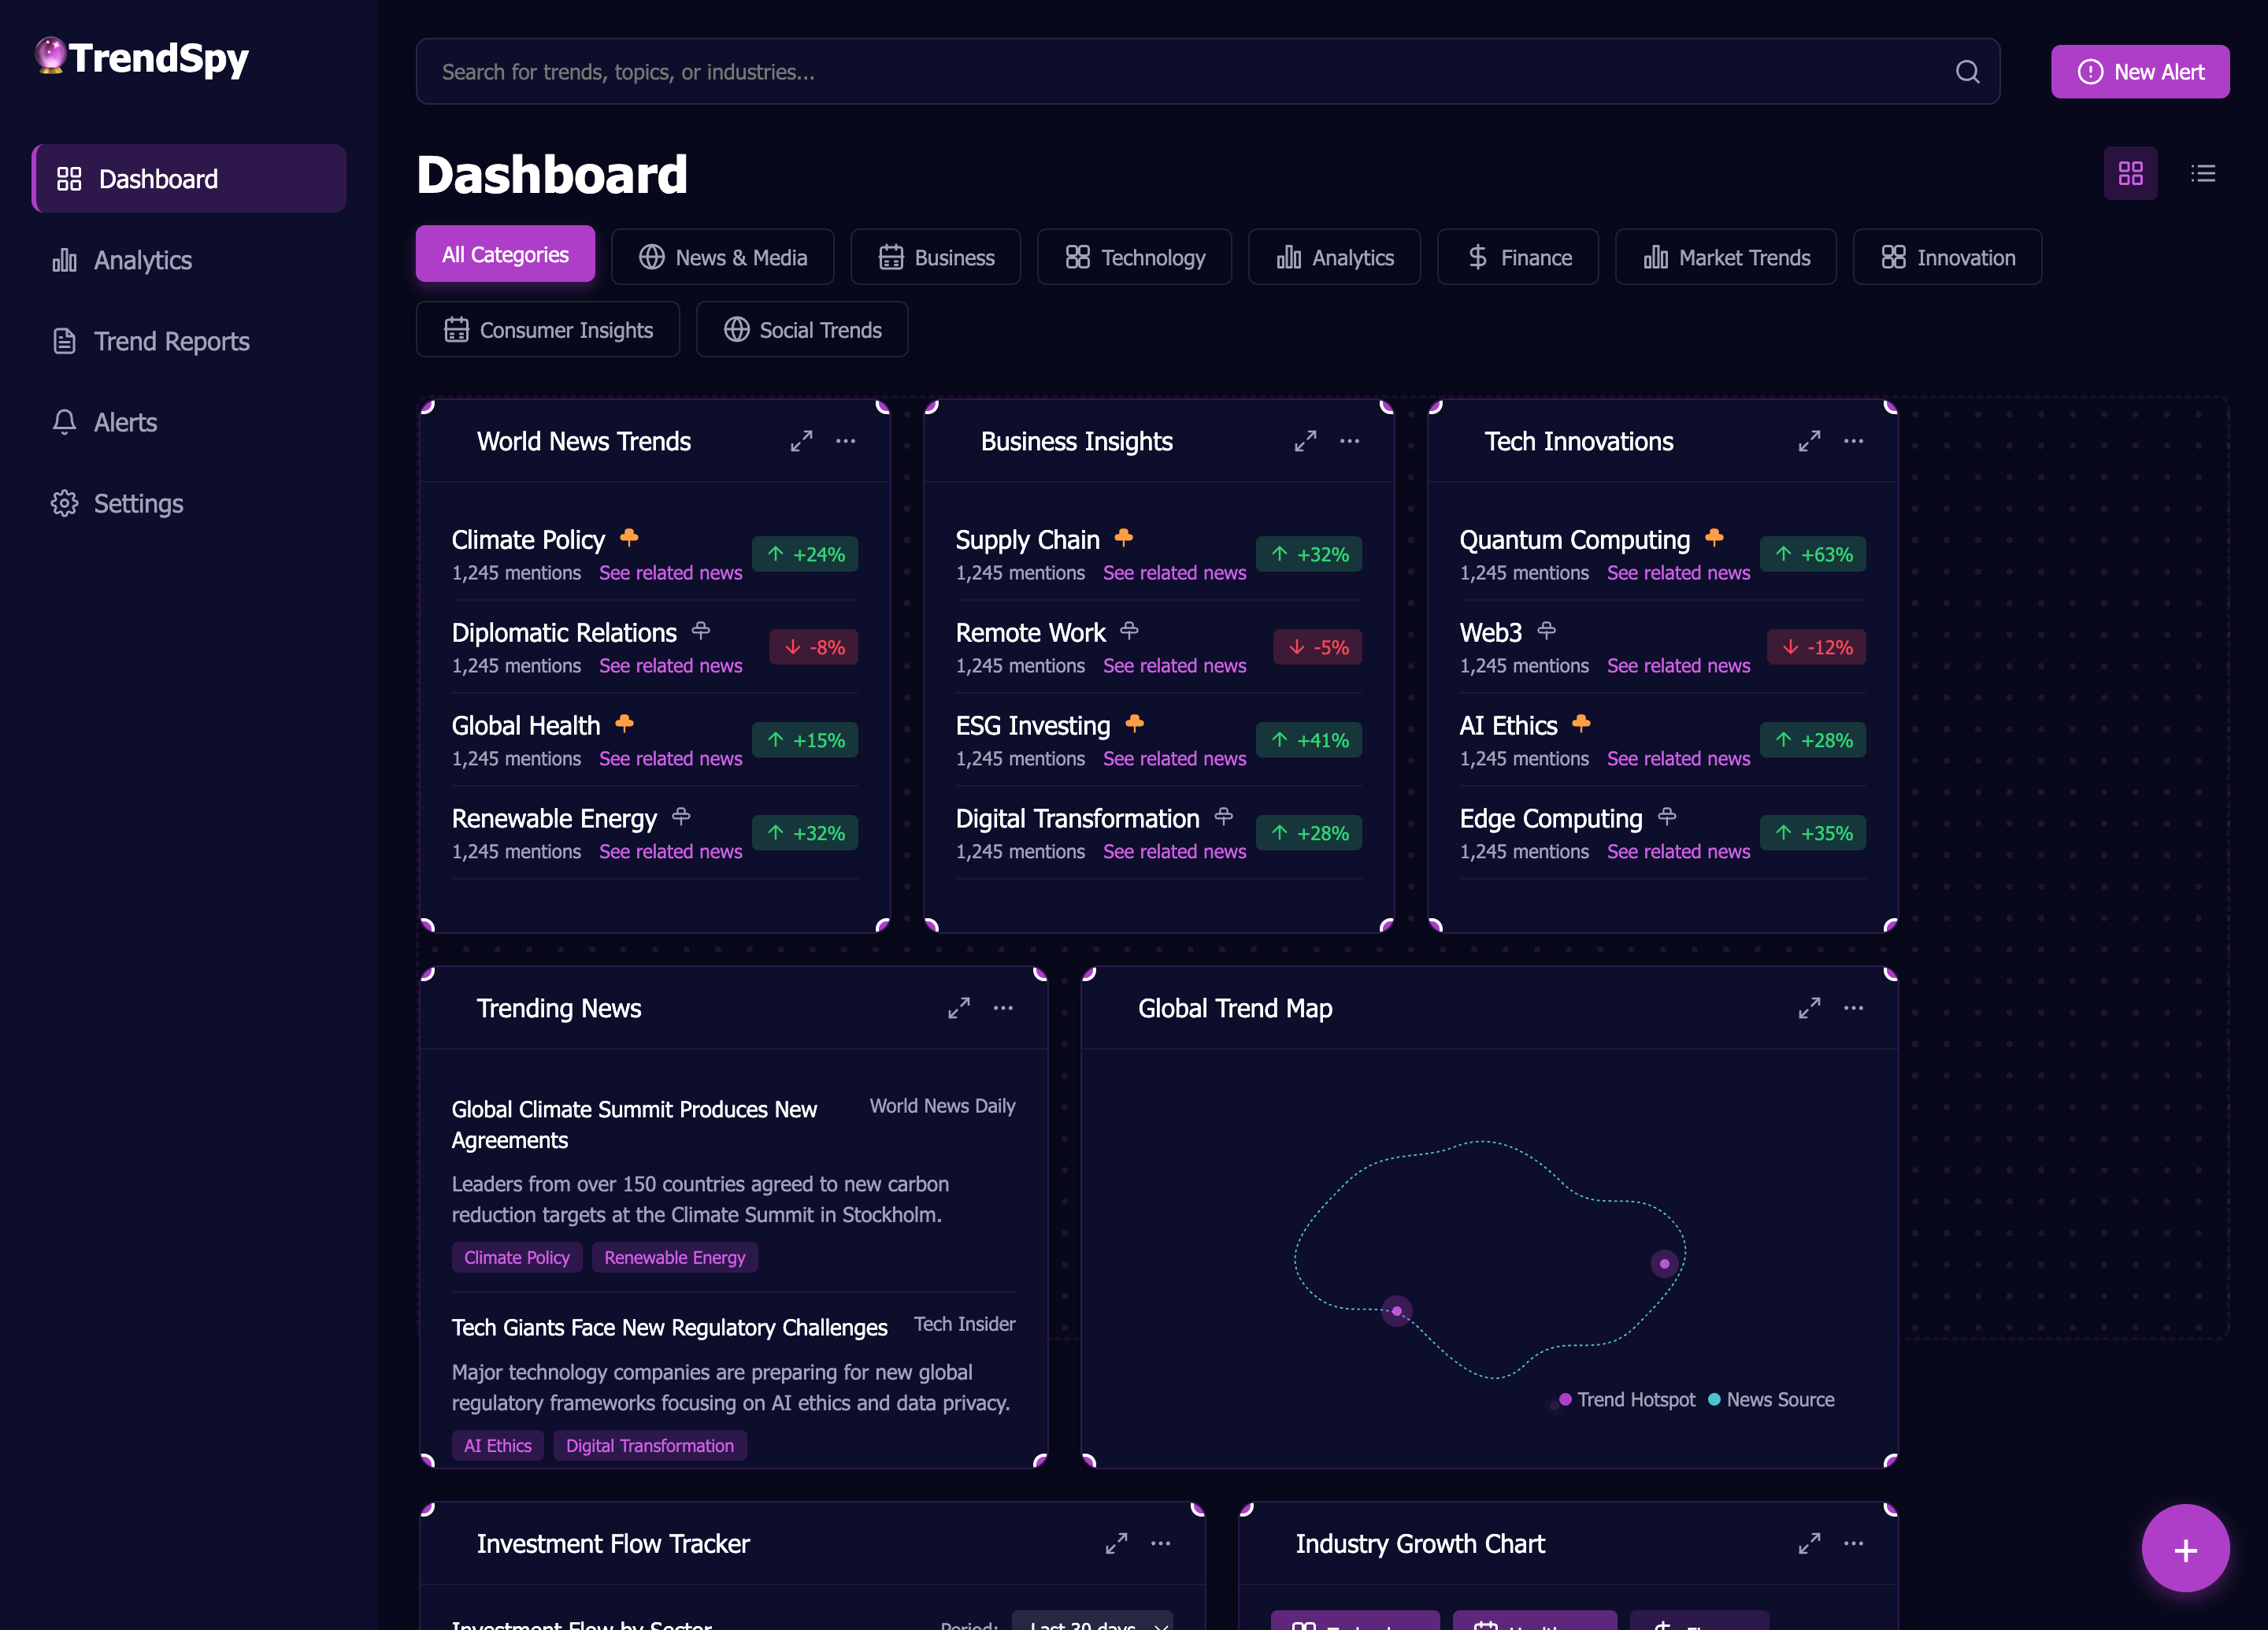The image size is (2268, 1630).
Task: Click the pin icon beside ESG Investing
Action: coord(1134,724)
